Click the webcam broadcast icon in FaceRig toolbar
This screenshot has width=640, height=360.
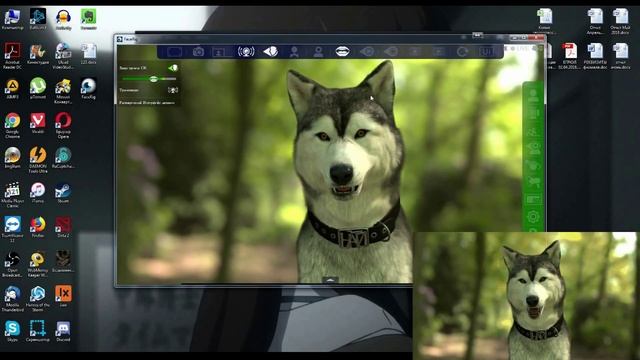pyautogui.click(x=246, y=51)
